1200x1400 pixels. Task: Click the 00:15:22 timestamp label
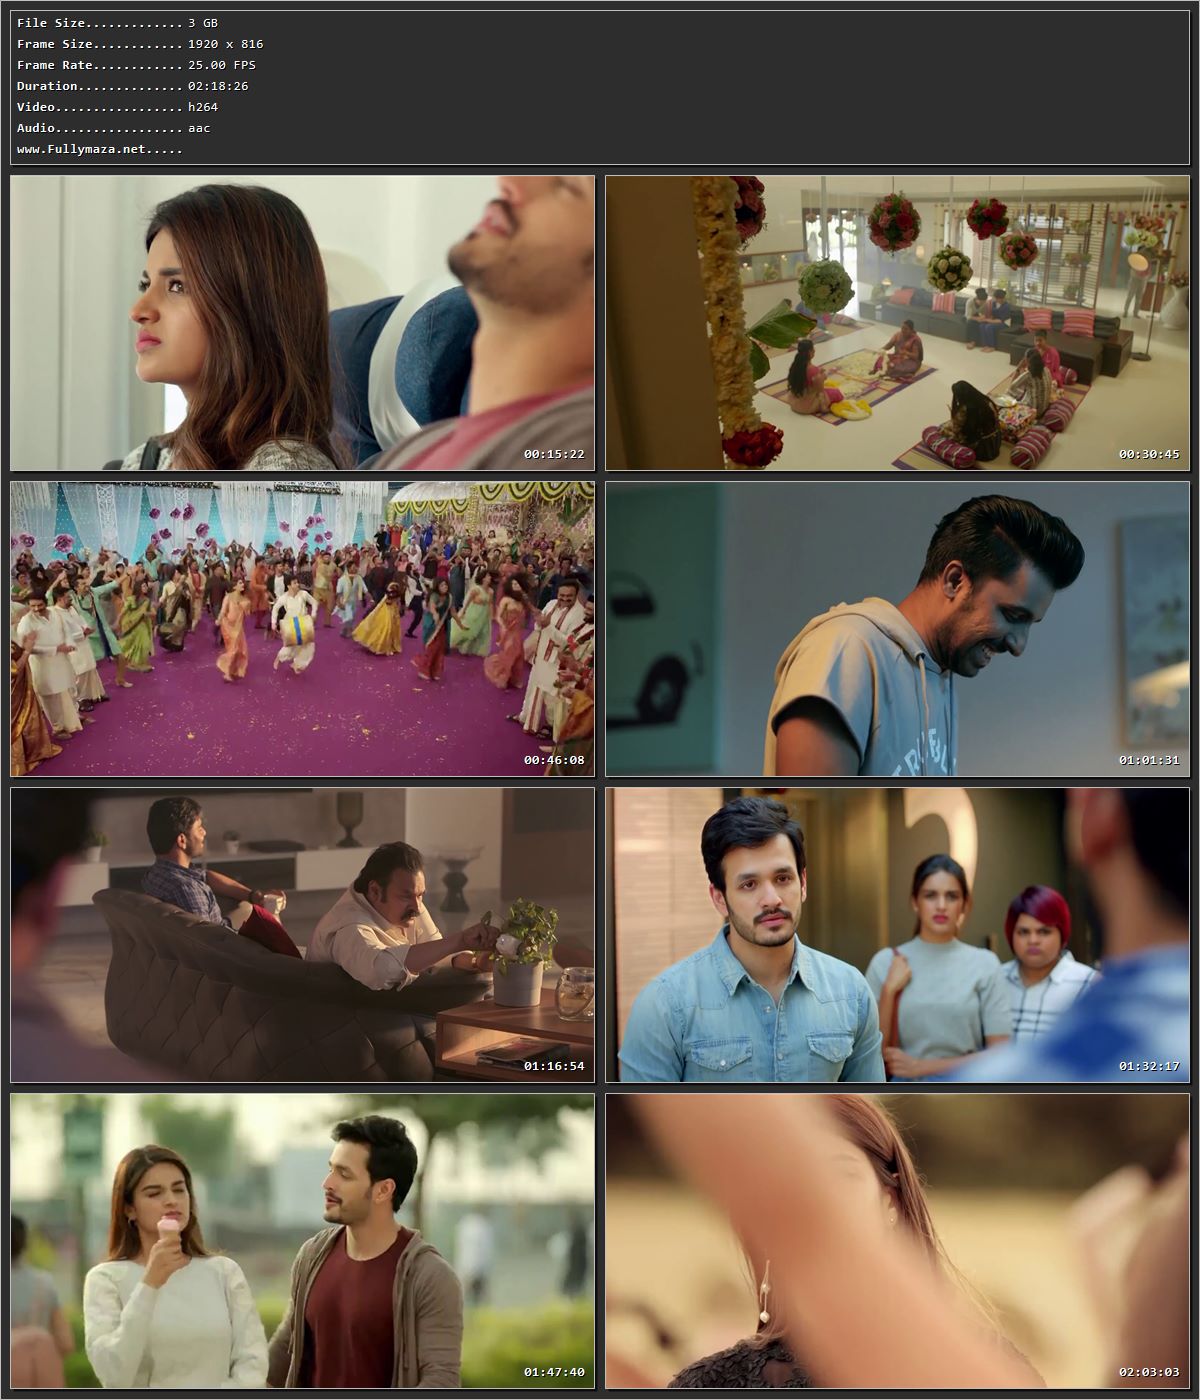pyautogui.click(x=554, y=454)
